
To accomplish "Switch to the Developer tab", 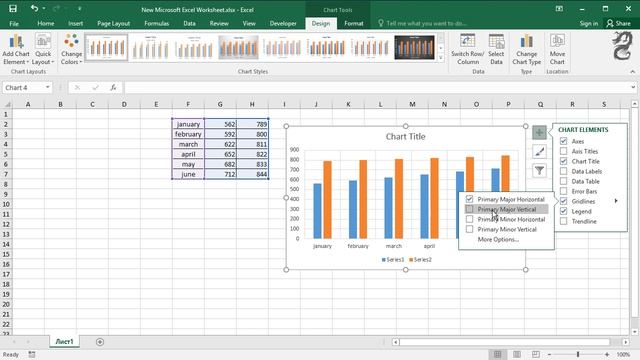I will pos(283,23).
